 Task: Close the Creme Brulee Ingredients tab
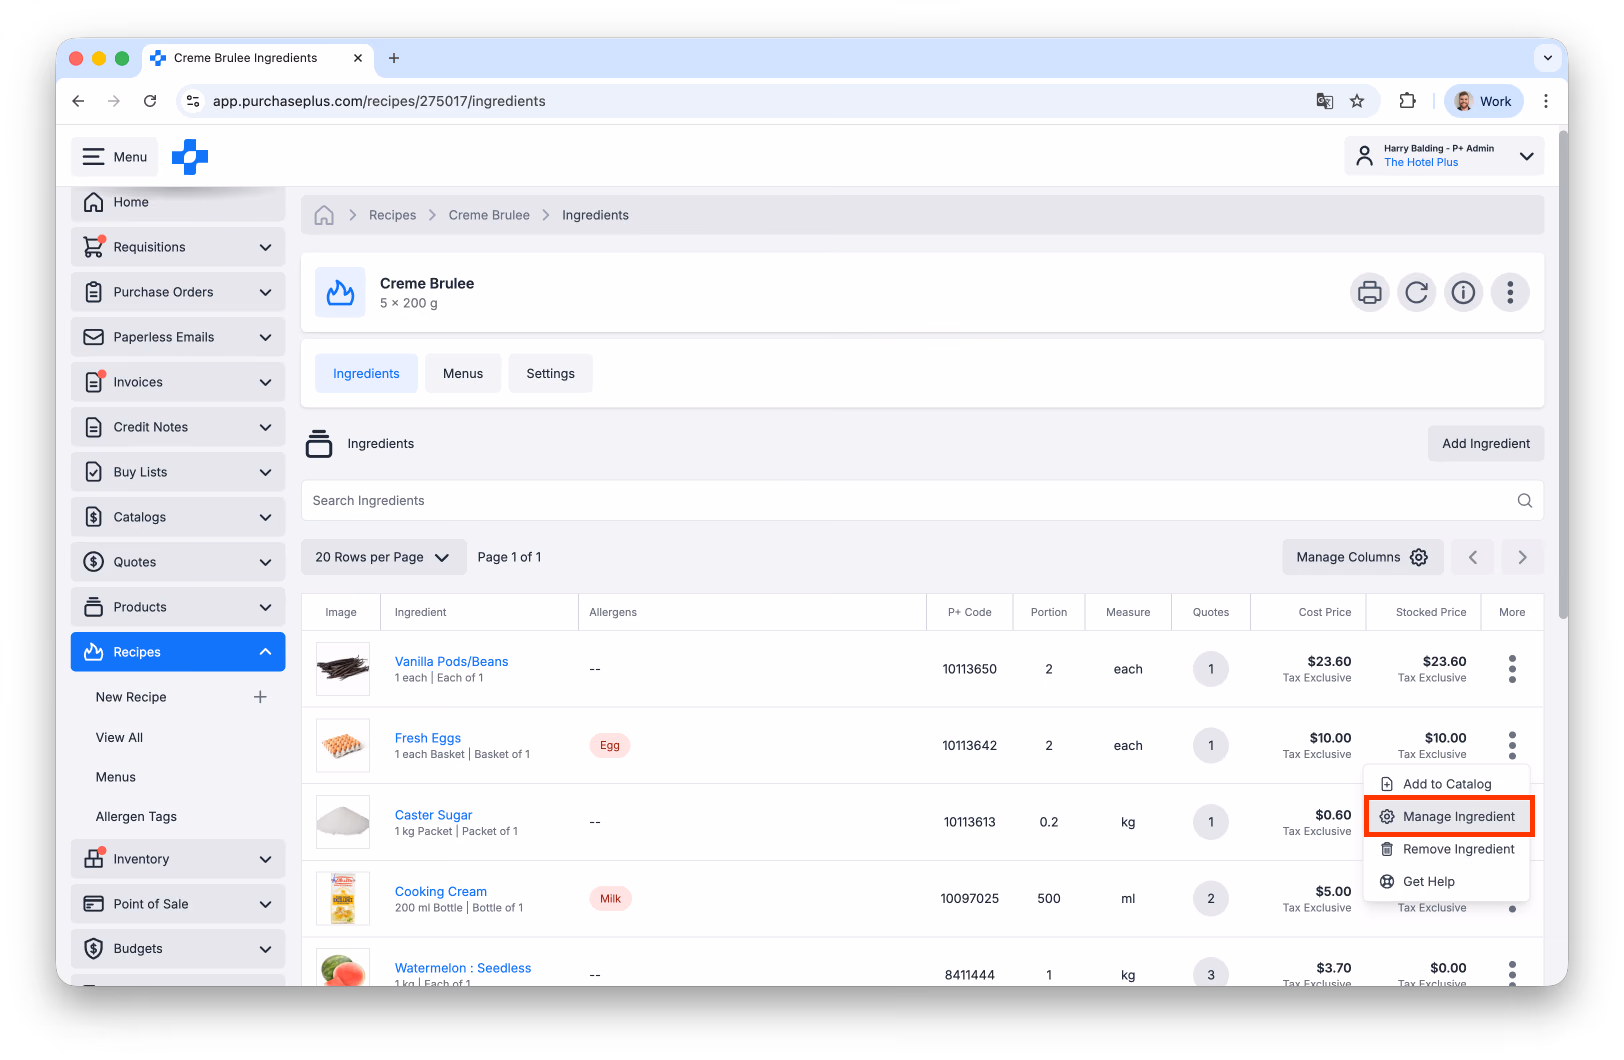tap(358, 58)
